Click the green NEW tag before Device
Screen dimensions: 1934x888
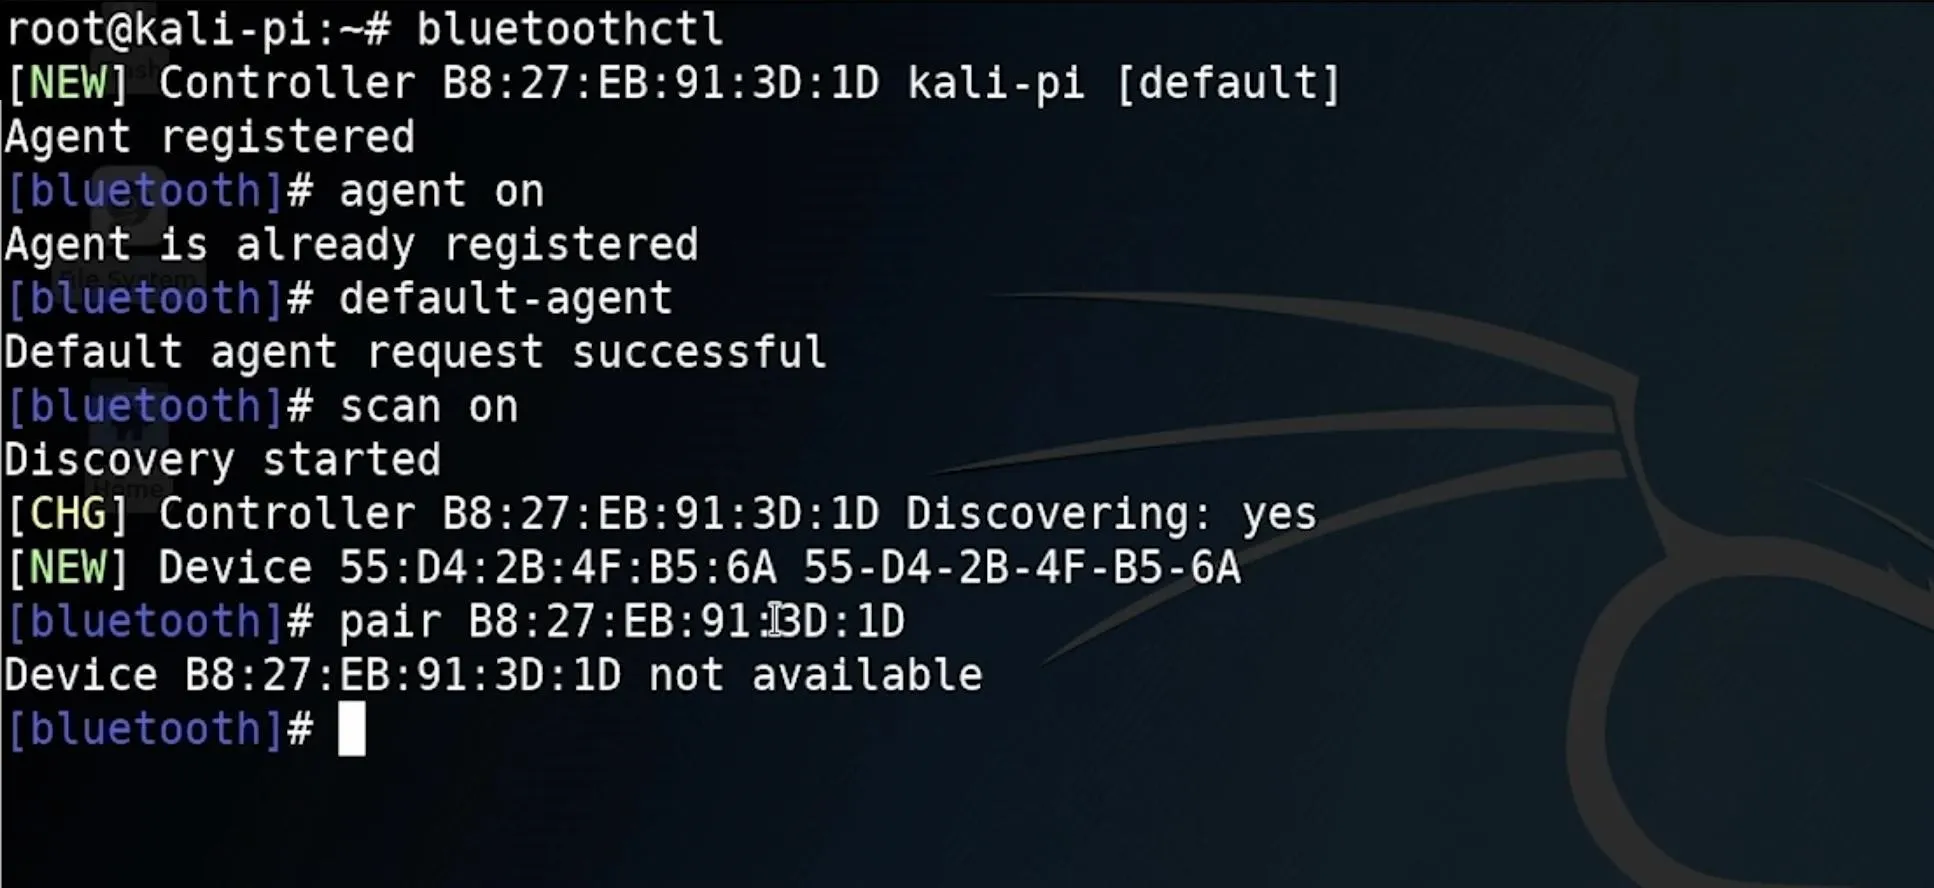[68, 568]
